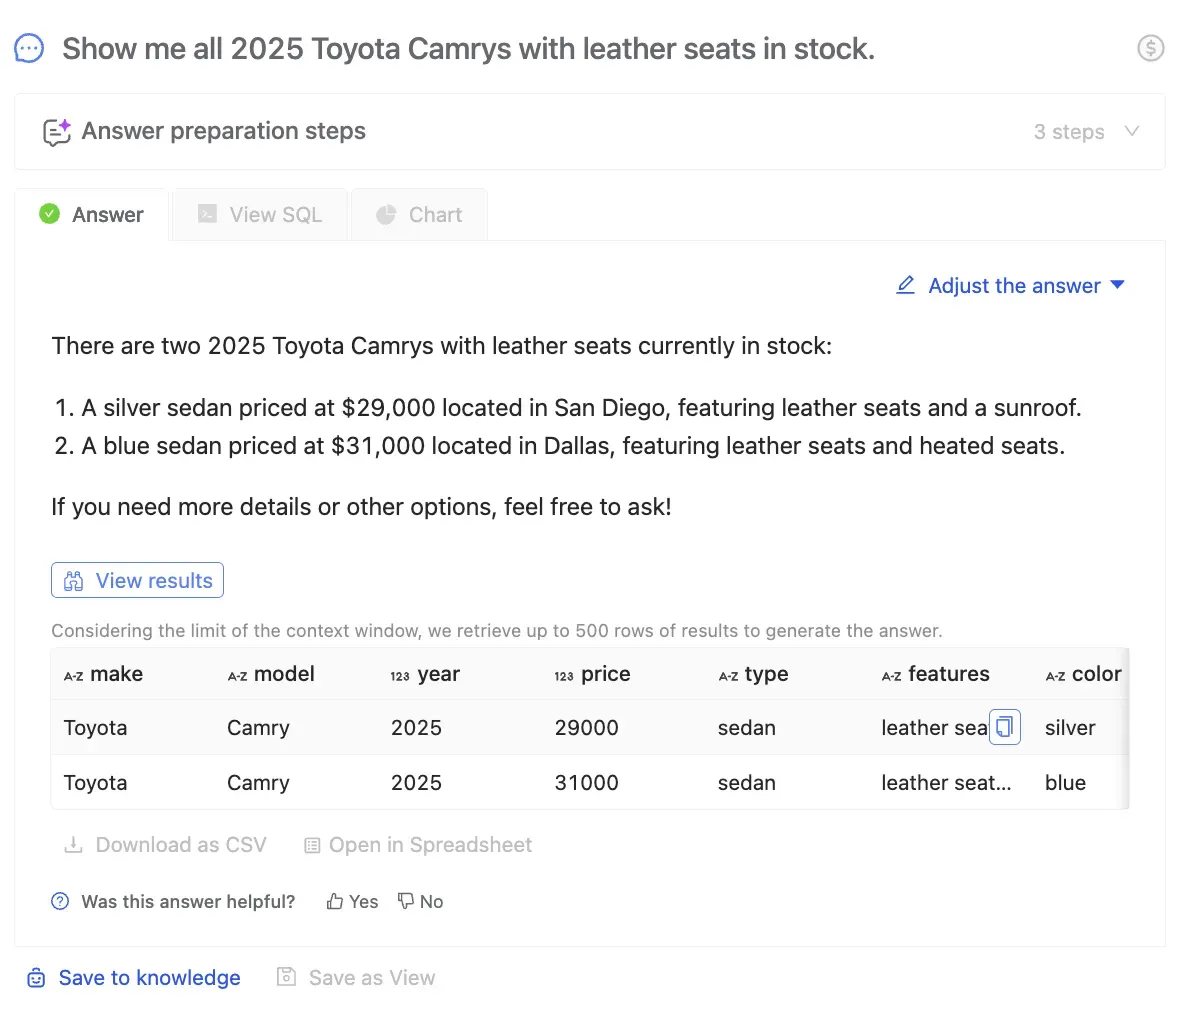Select the Answer tab

click(92, 215)
